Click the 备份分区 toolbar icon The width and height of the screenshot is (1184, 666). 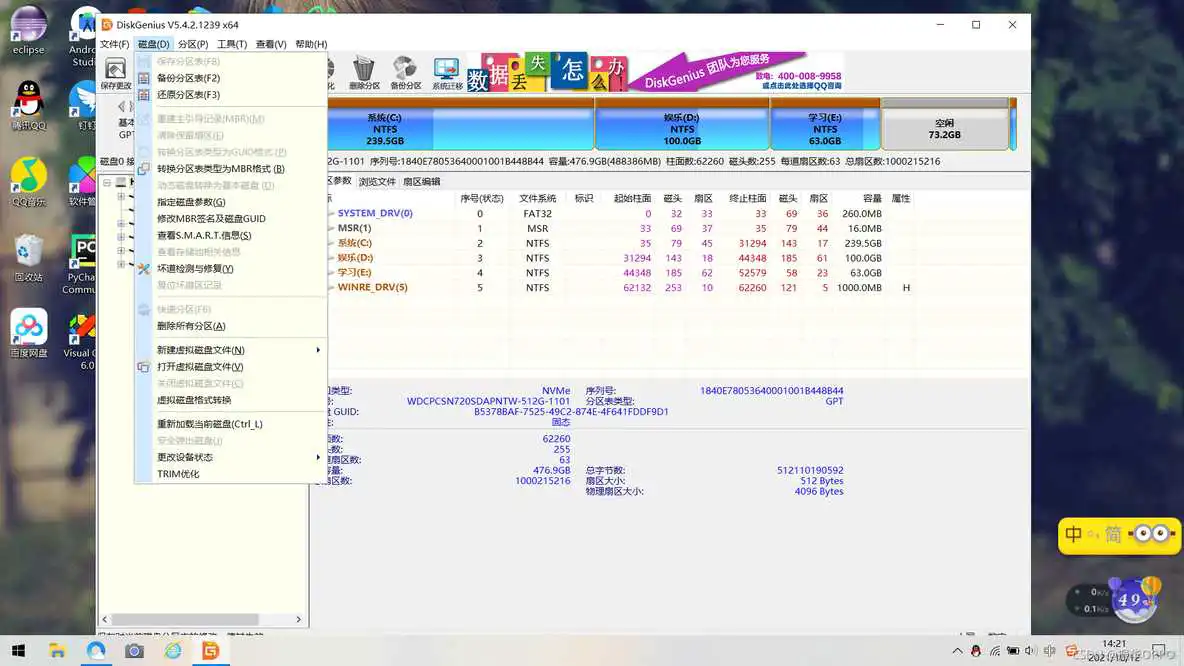405,72
